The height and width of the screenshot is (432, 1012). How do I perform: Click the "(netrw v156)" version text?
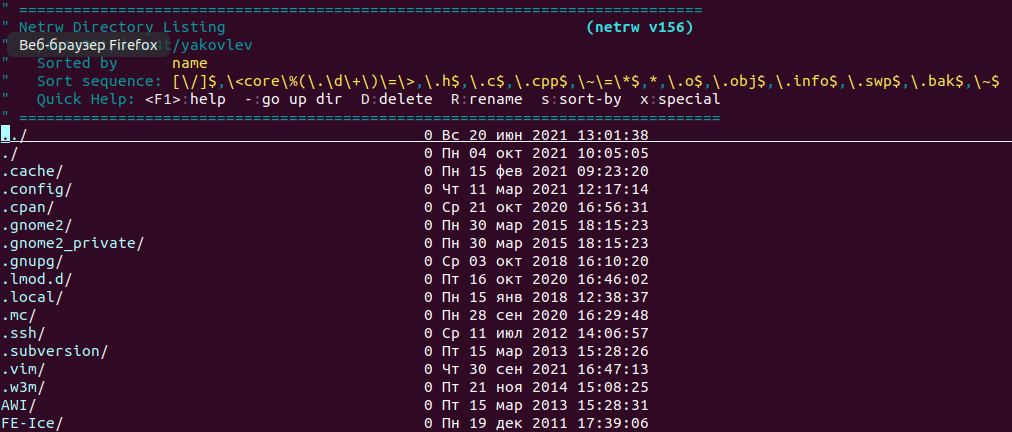[640, 27]
